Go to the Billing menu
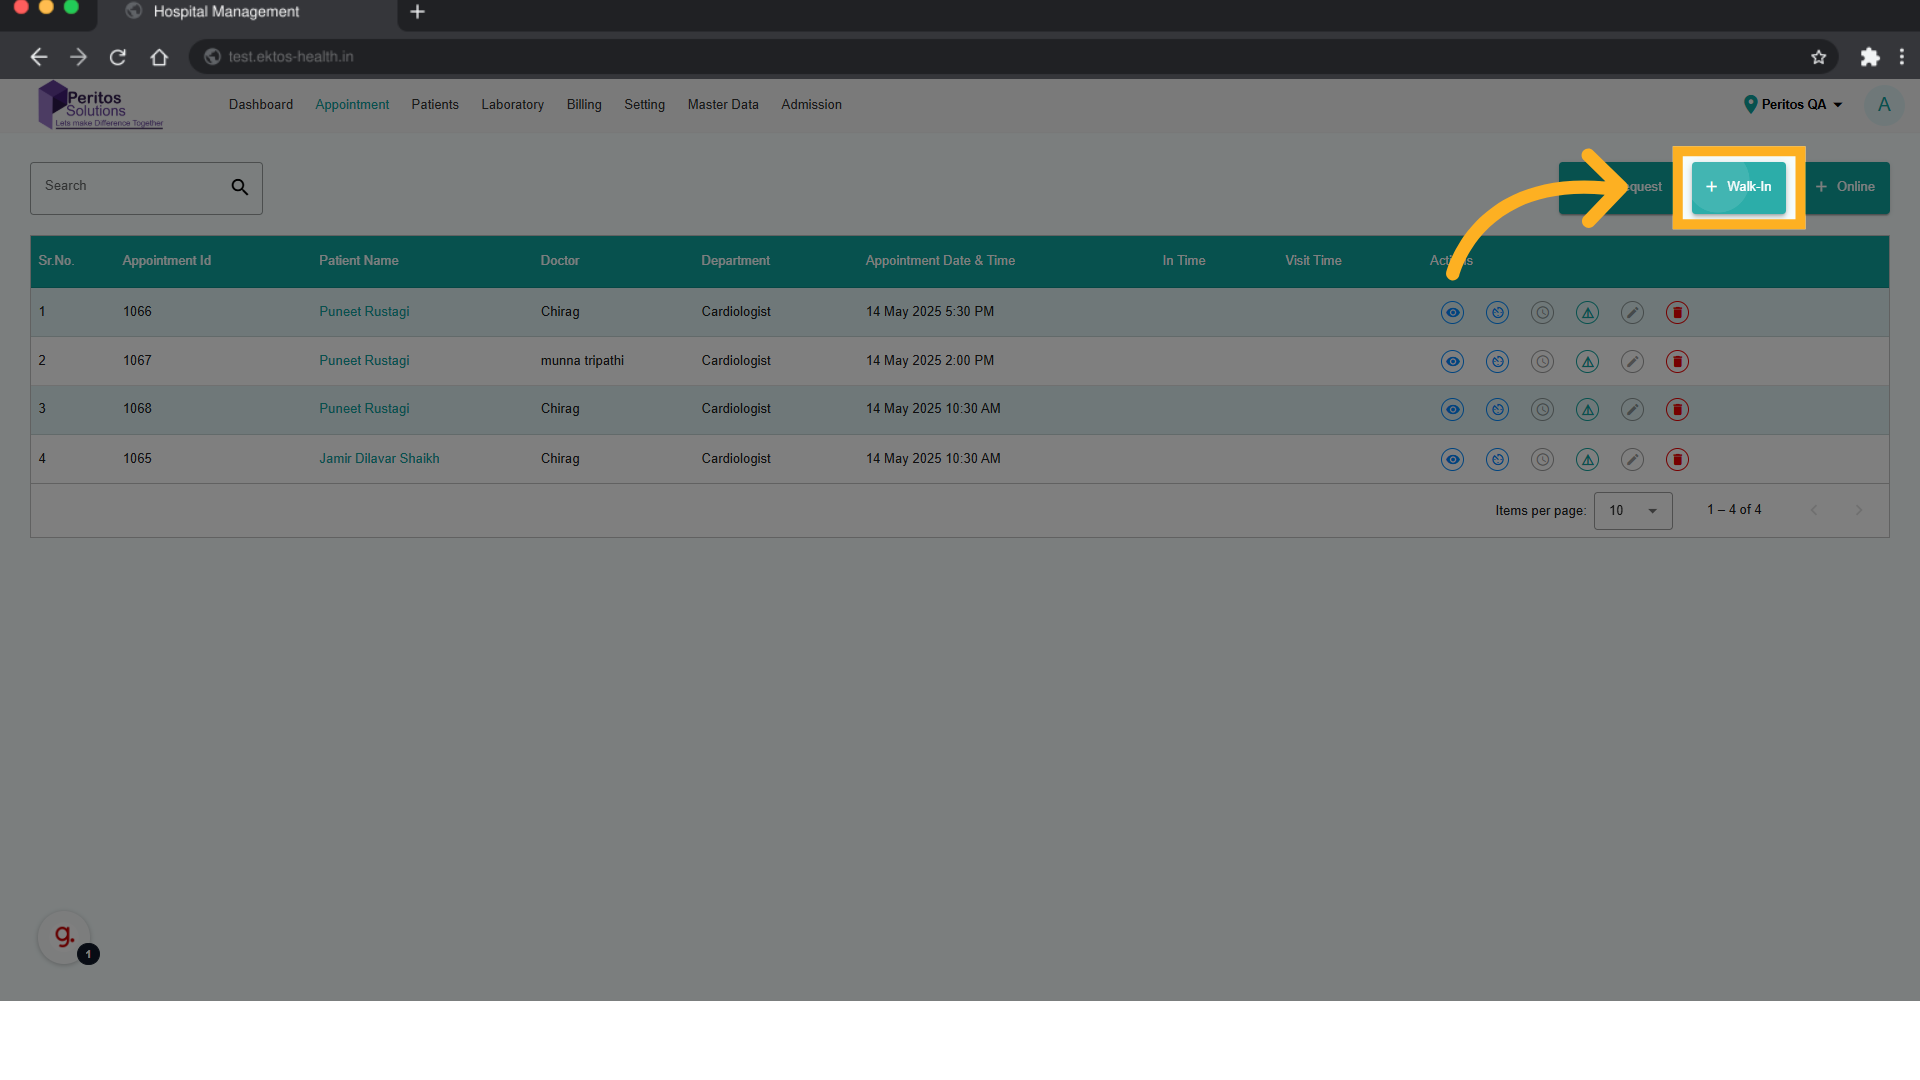This screenshot has width=1920, height=1080. pyautogui.click(x=584, y=105)
